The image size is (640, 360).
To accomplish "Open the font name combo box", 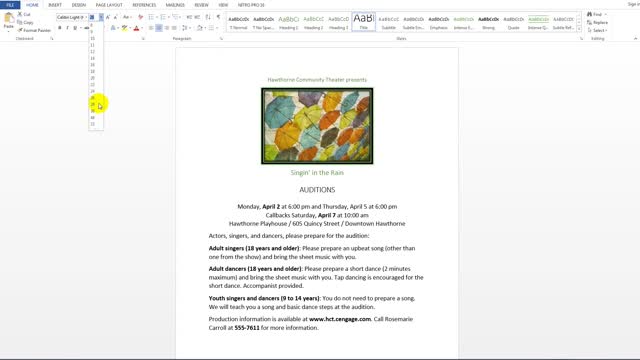I will pyautogui.click(x=72, y=17).
